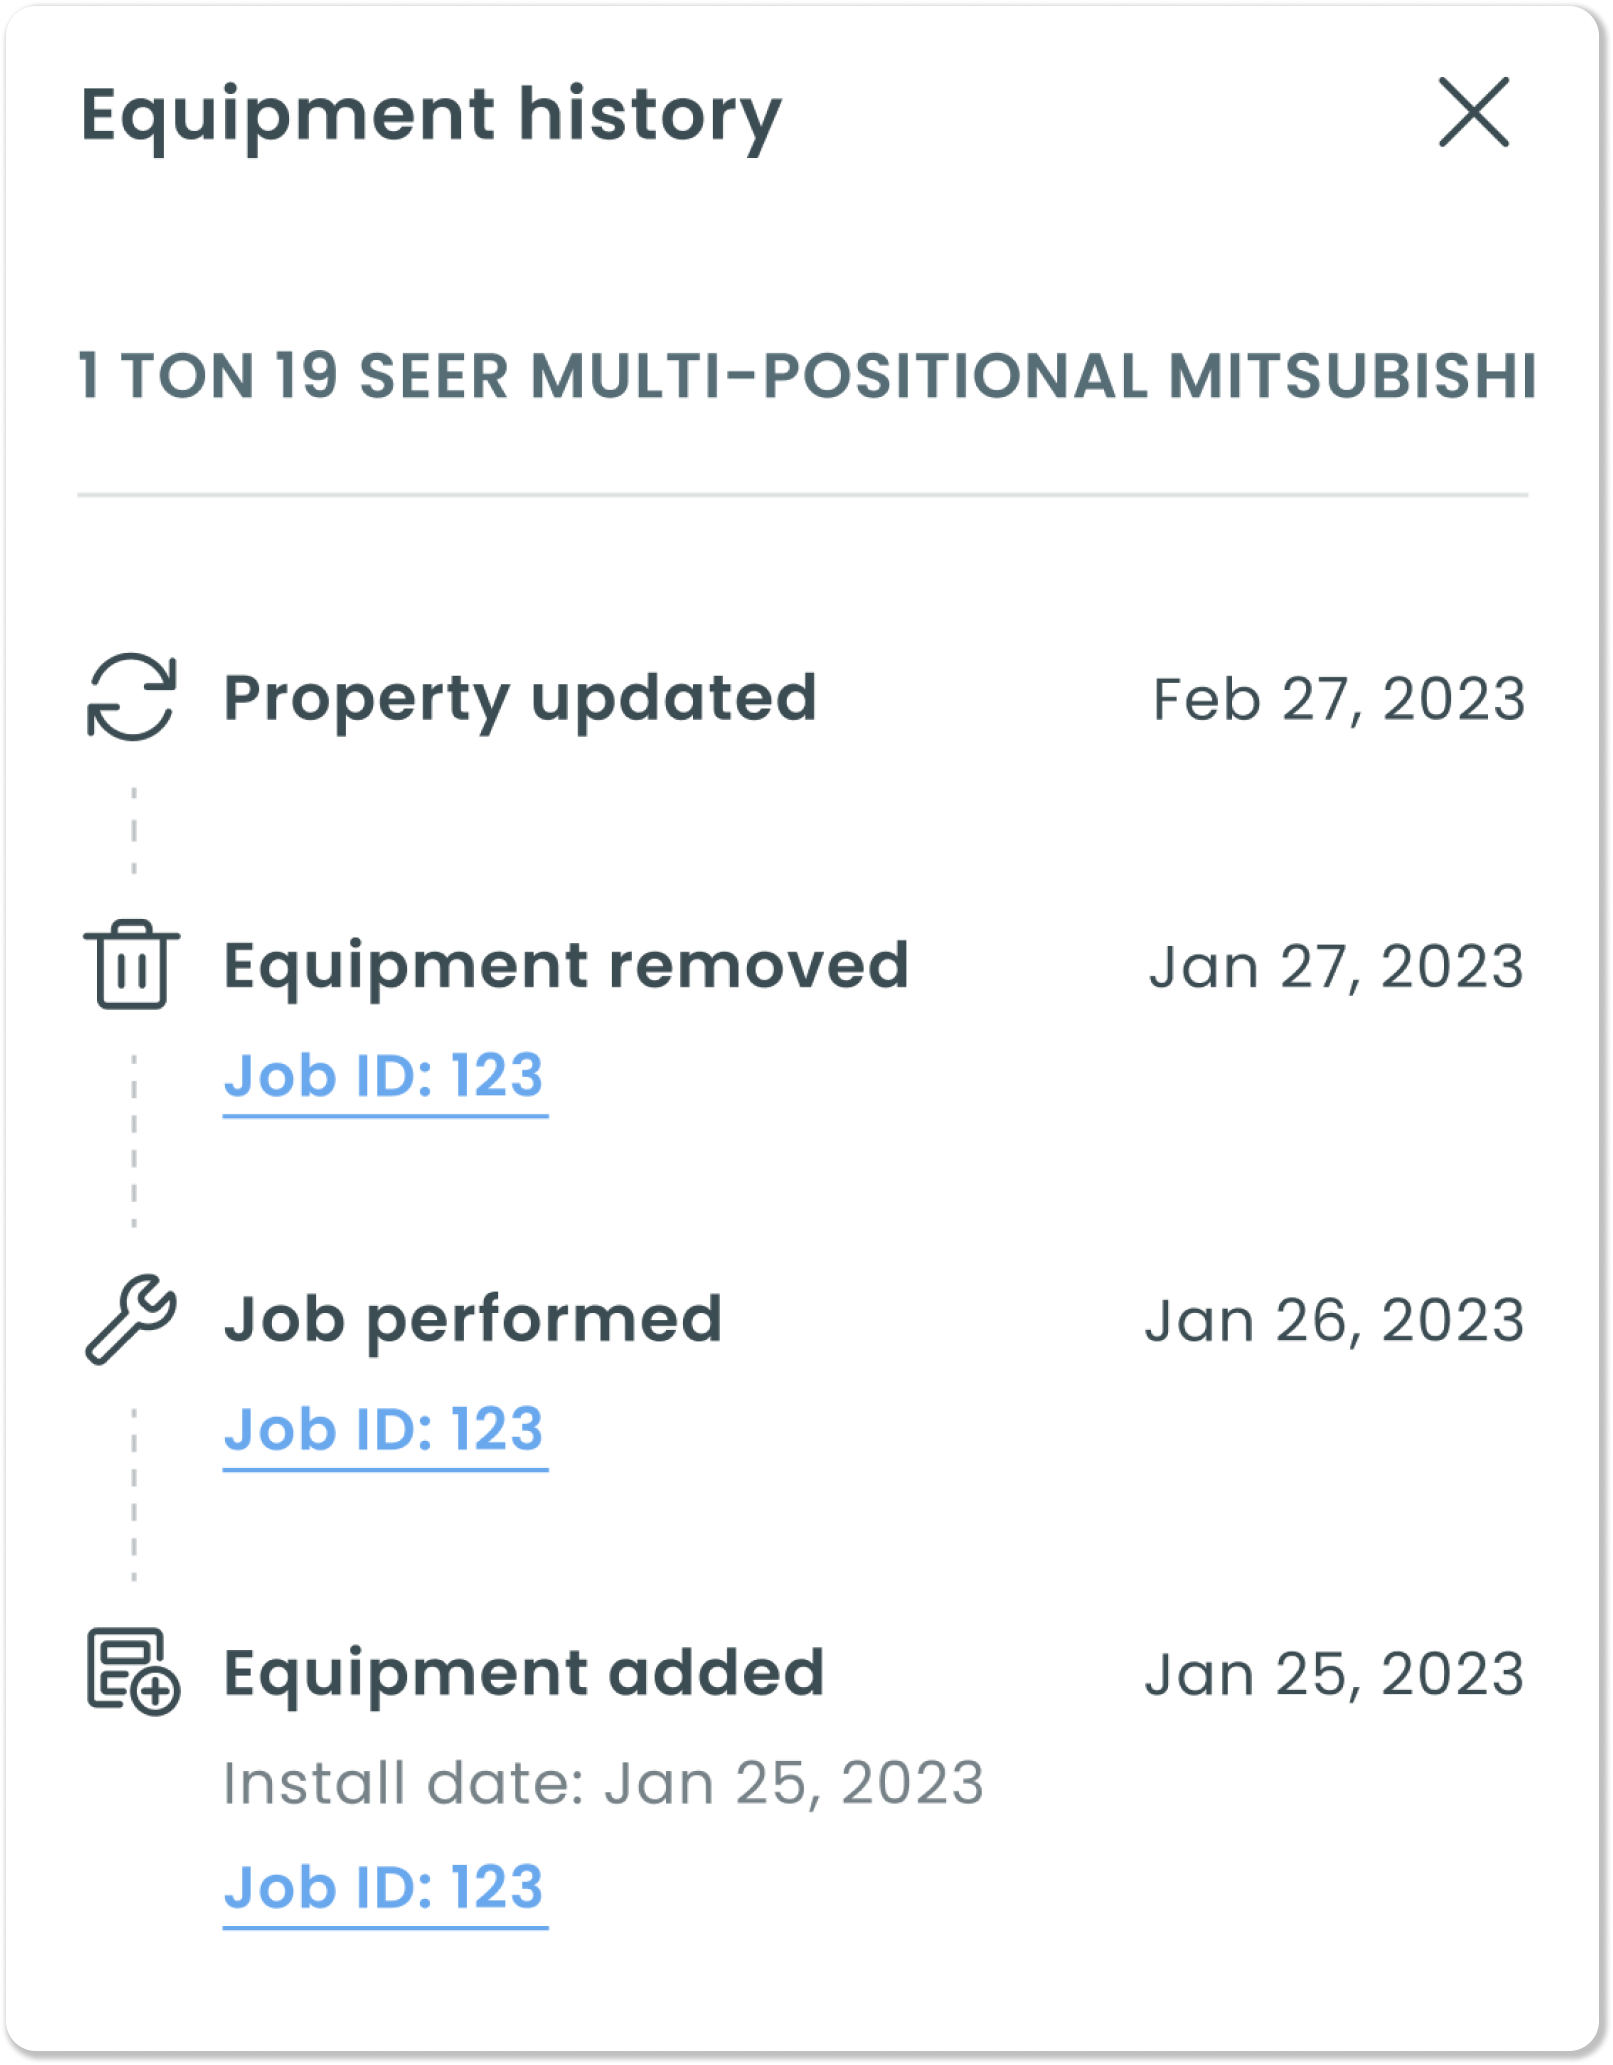Click the Jan 26, 2023 date
The width and height of the screenshot is (1613, 2065).
point(1335,1321)
